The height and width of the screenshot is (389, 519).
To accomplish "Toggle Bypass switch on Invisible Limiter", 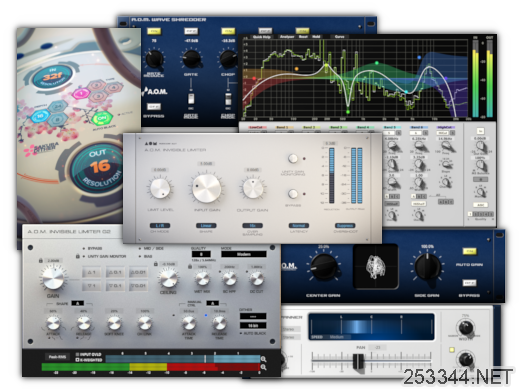I will click(x=293, y=193).
